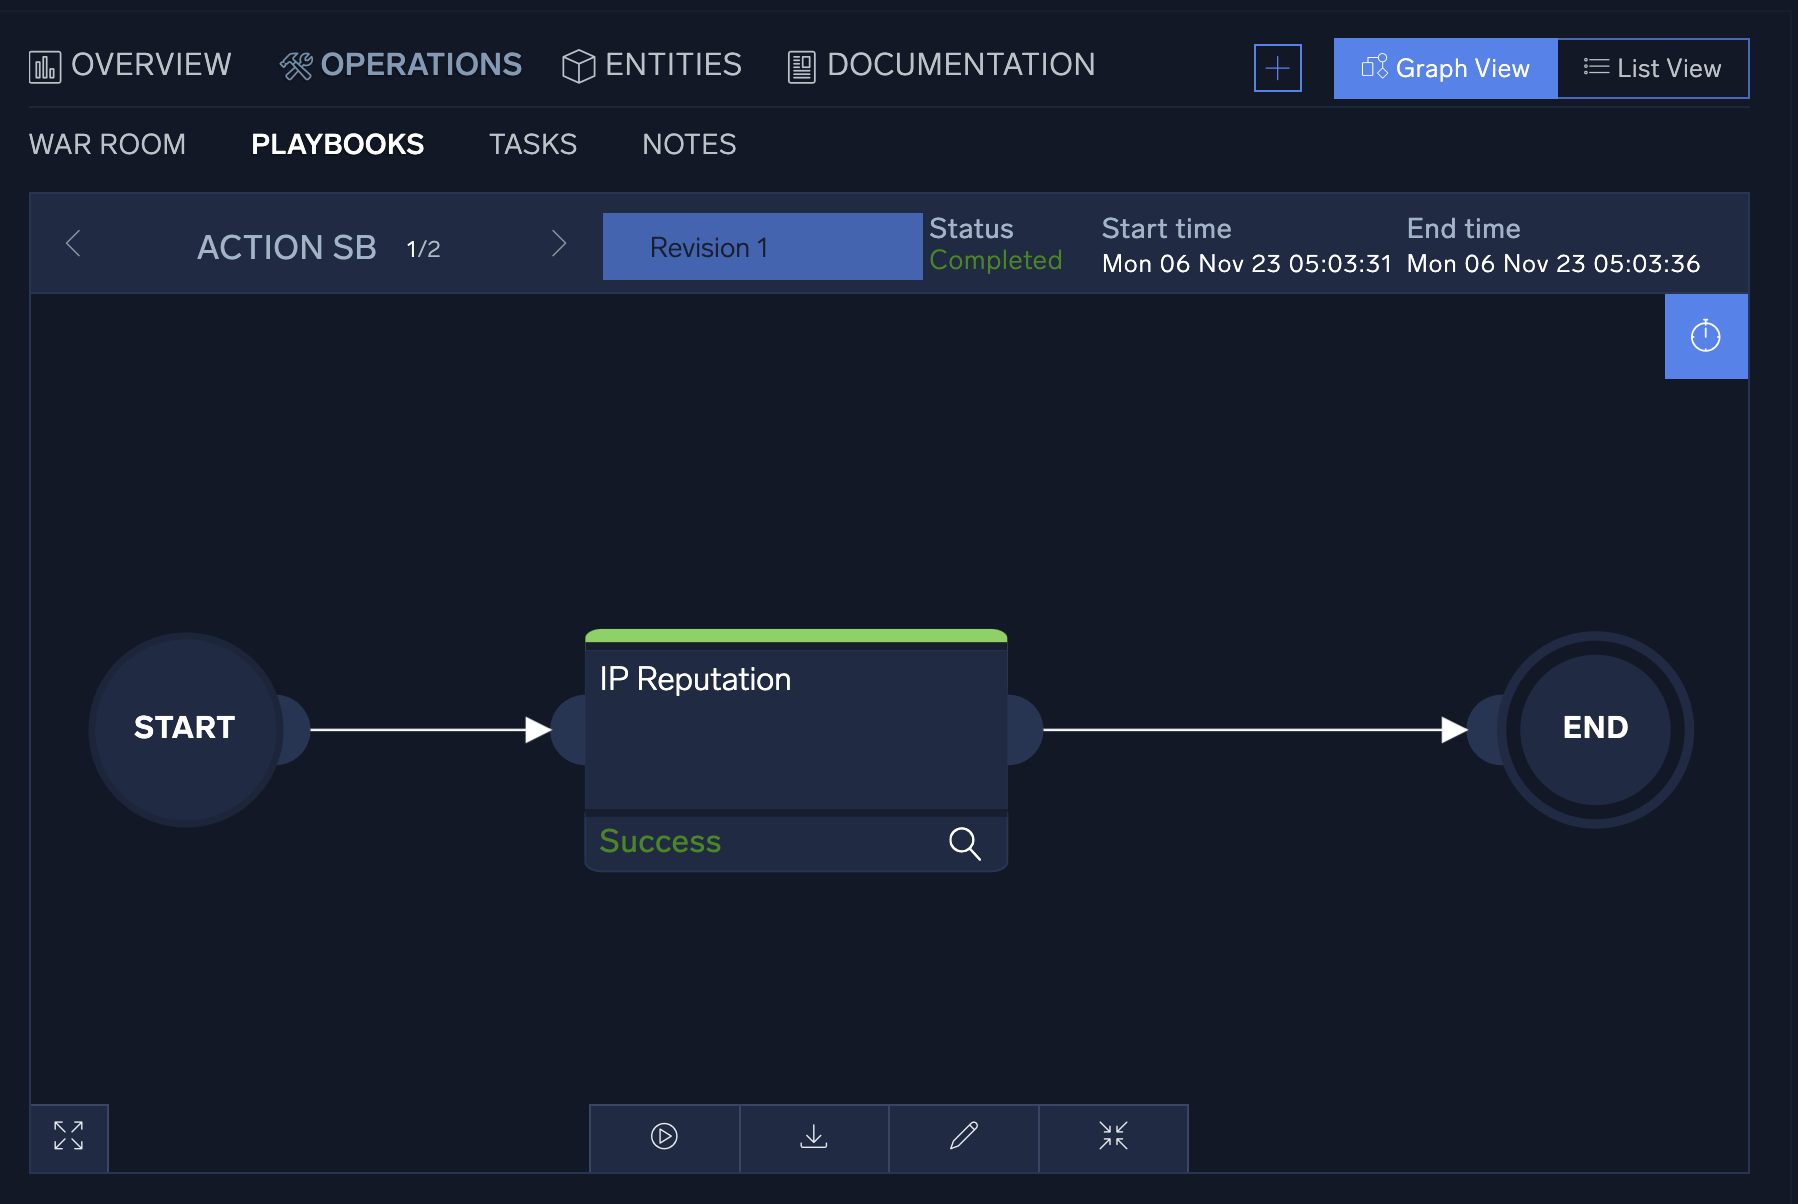Enable Graph View mode
This screenshot has width=1798, height=1204.
1445,68
